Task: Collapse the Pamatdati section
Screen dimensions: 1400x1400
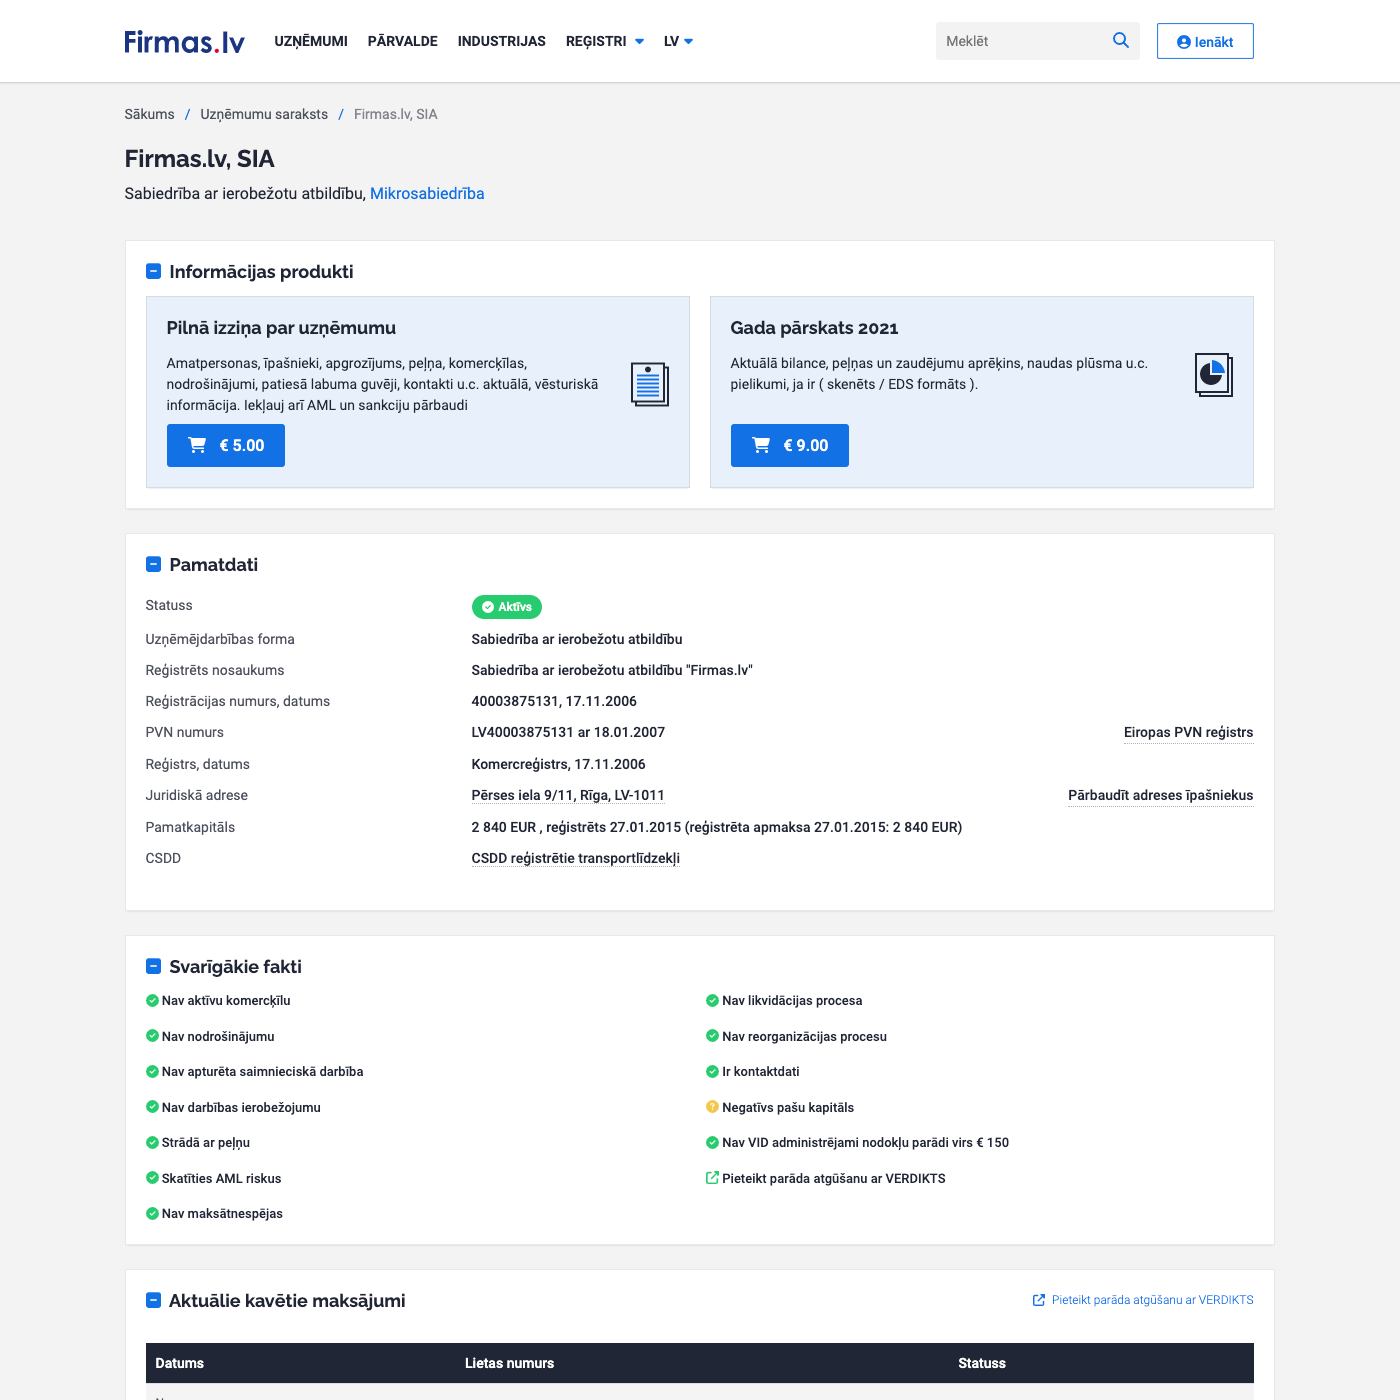Action: [x=153, y=564]
